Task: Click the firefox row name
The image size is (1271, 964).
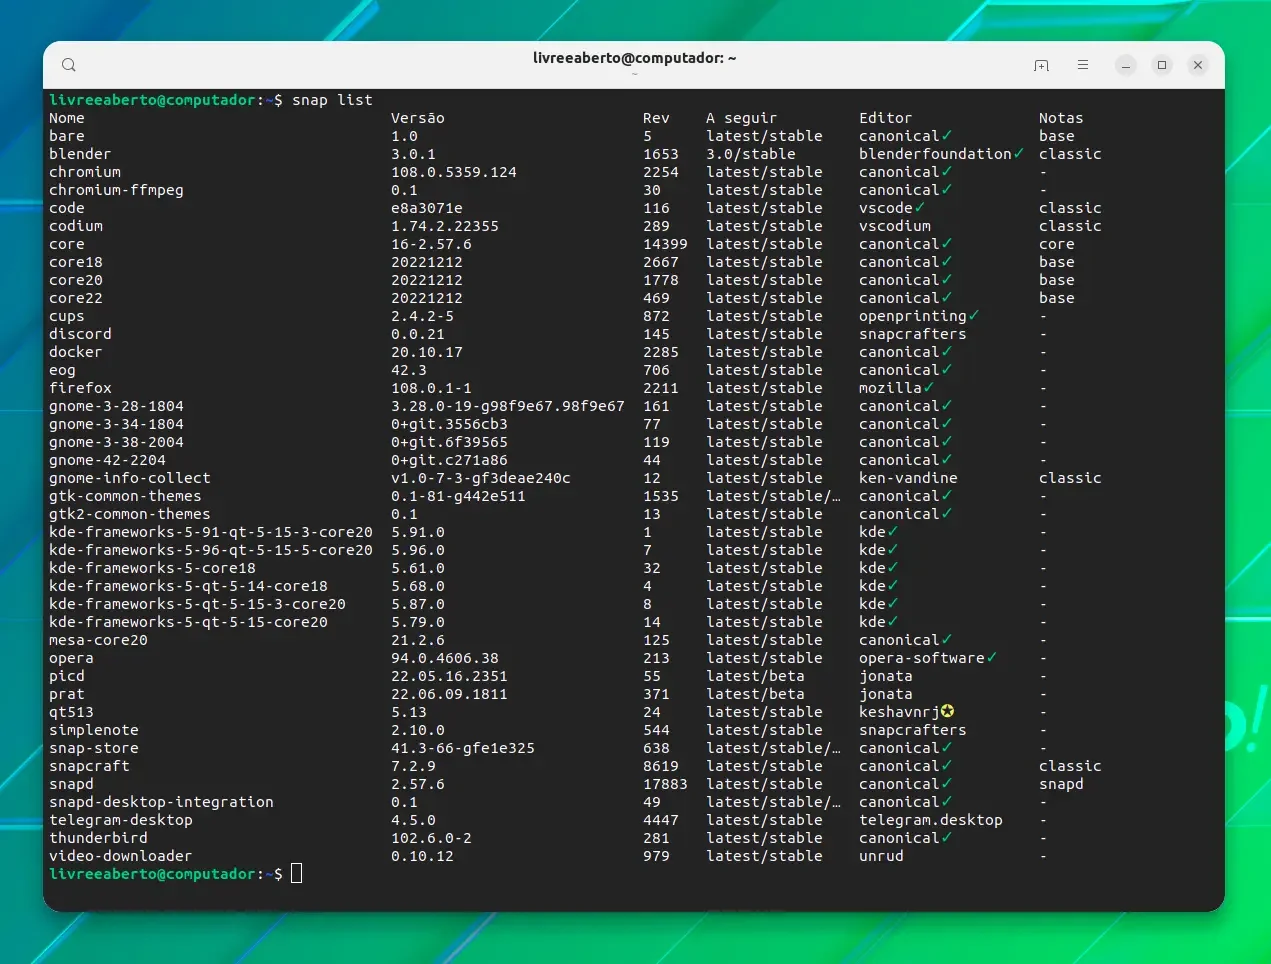Action: (81, 388)
